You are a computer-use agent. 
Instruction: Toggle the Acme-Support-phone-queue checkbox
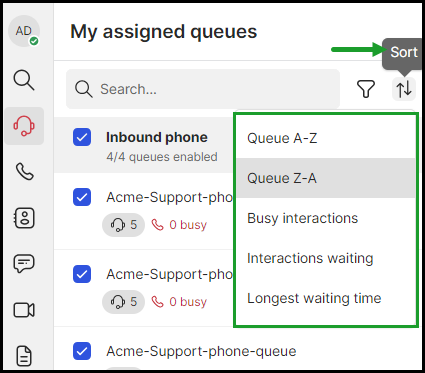[x=82, y=351]
